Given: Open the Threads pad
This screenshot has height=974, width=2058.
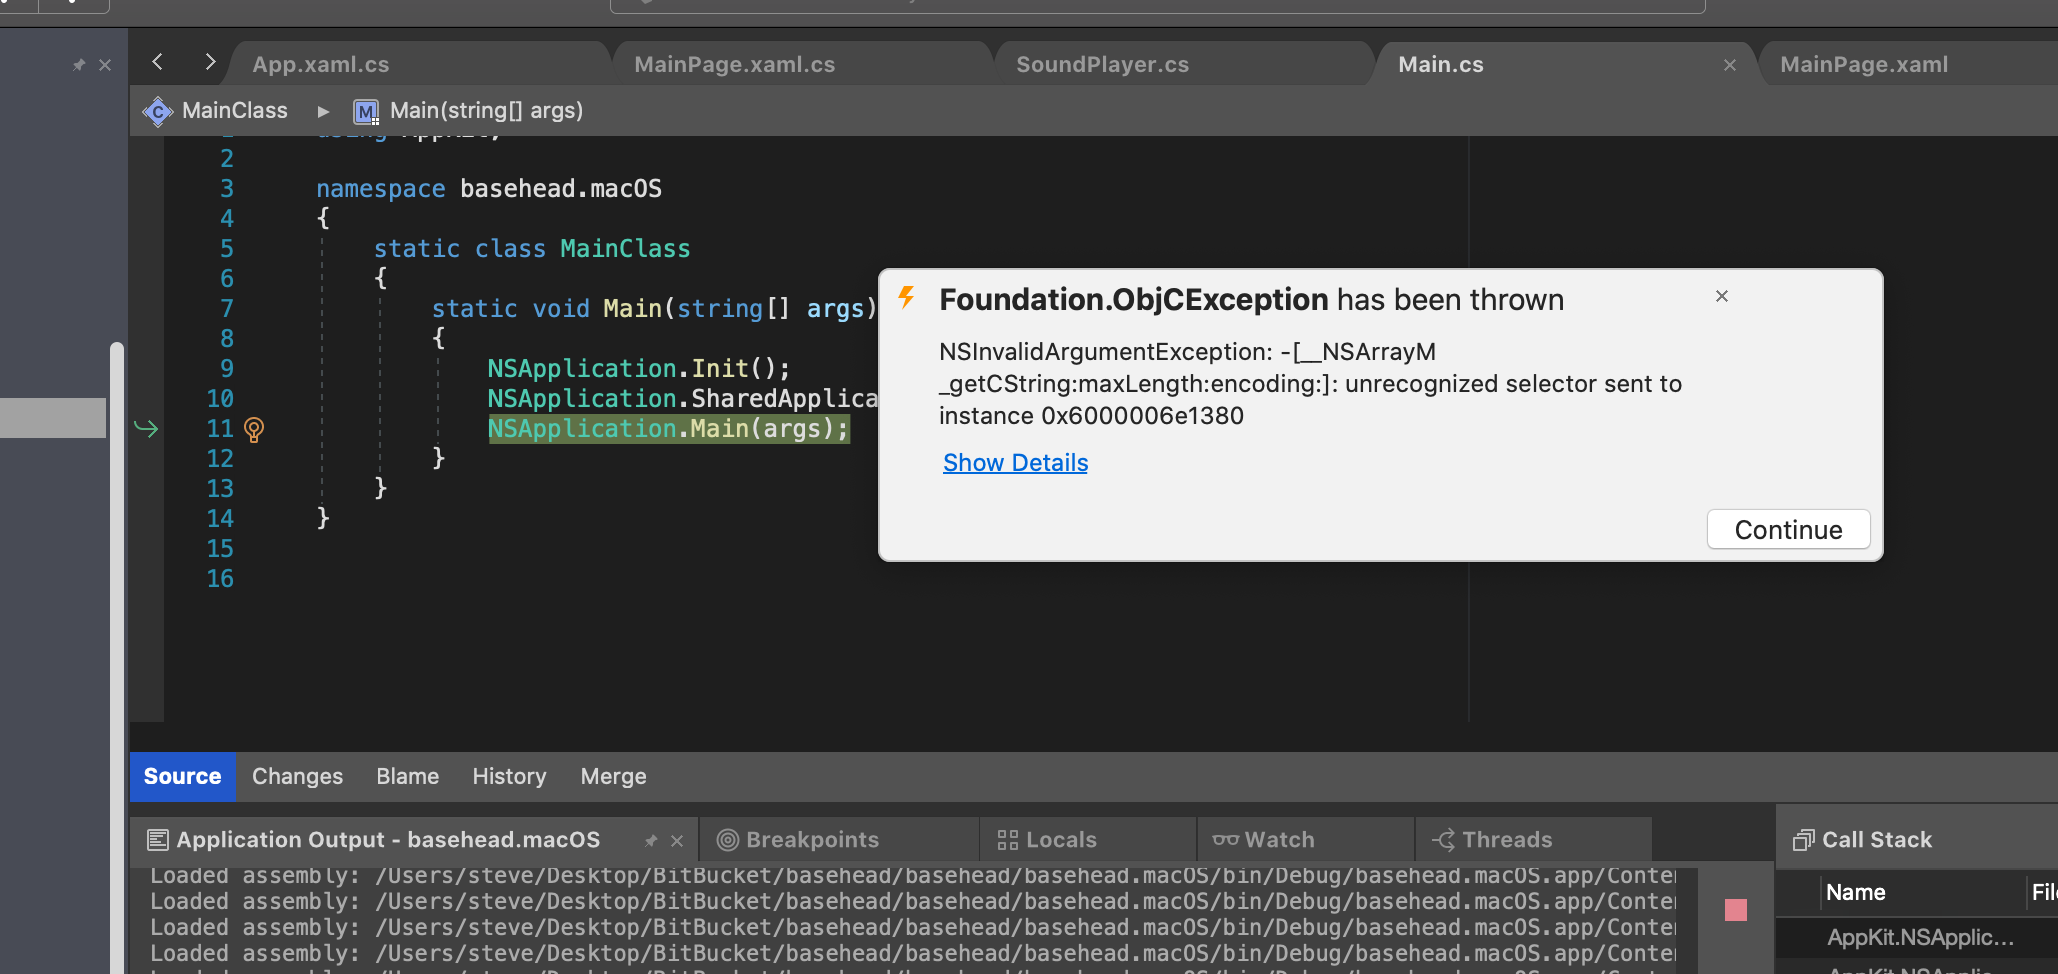Looking at the screenshot, I should pos(1492,840).
